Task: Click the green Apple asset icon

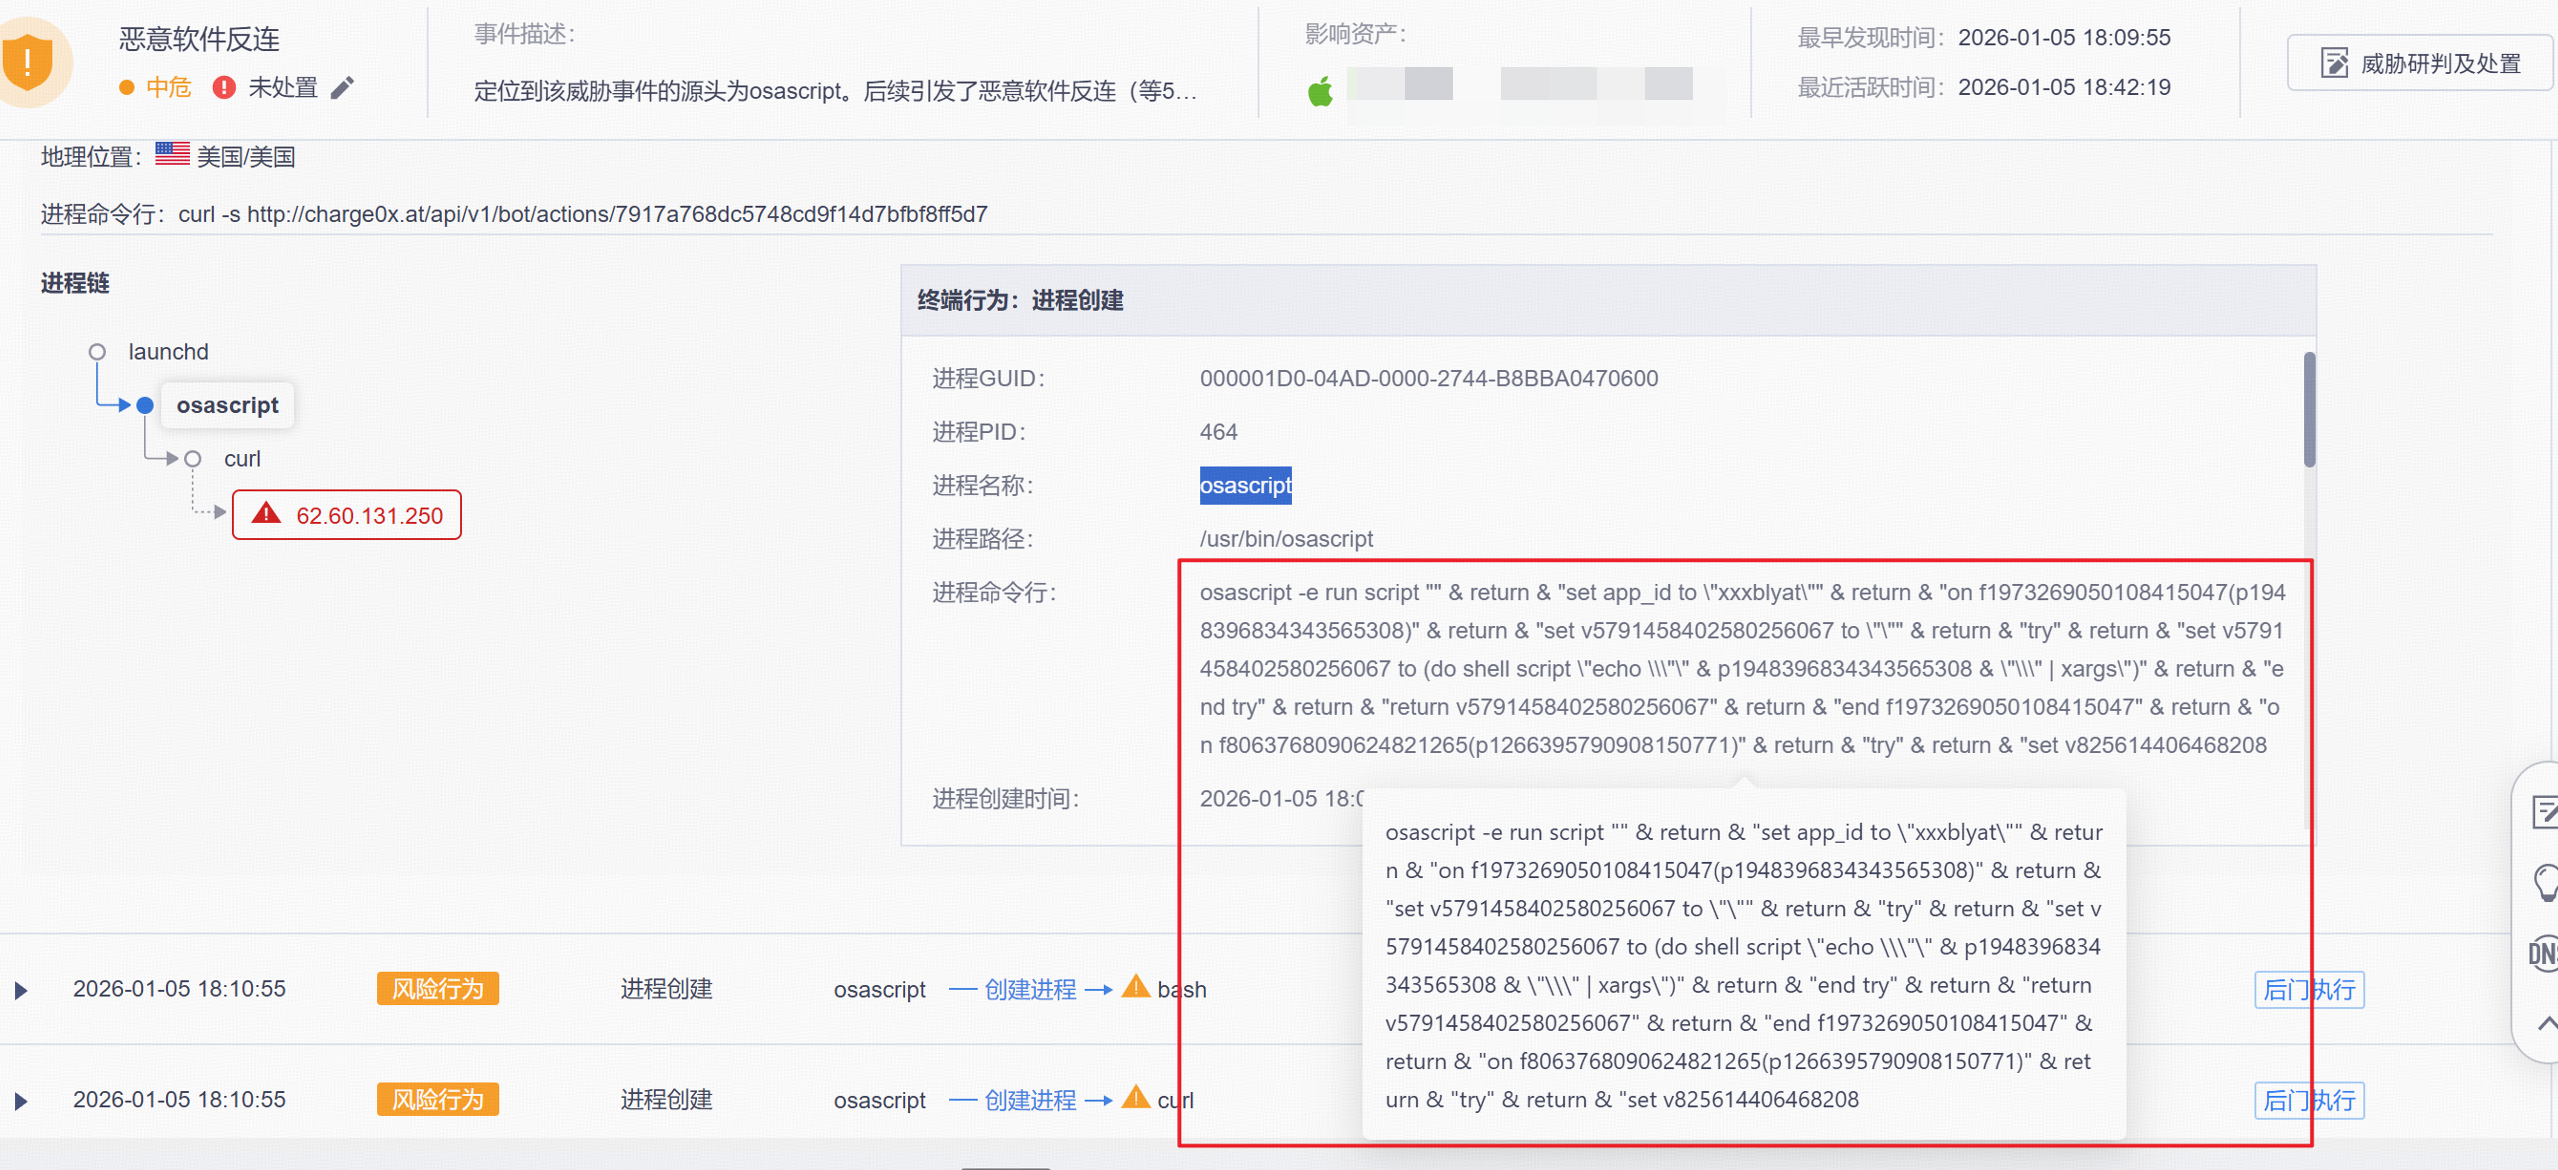Action: click(1320, 92)
